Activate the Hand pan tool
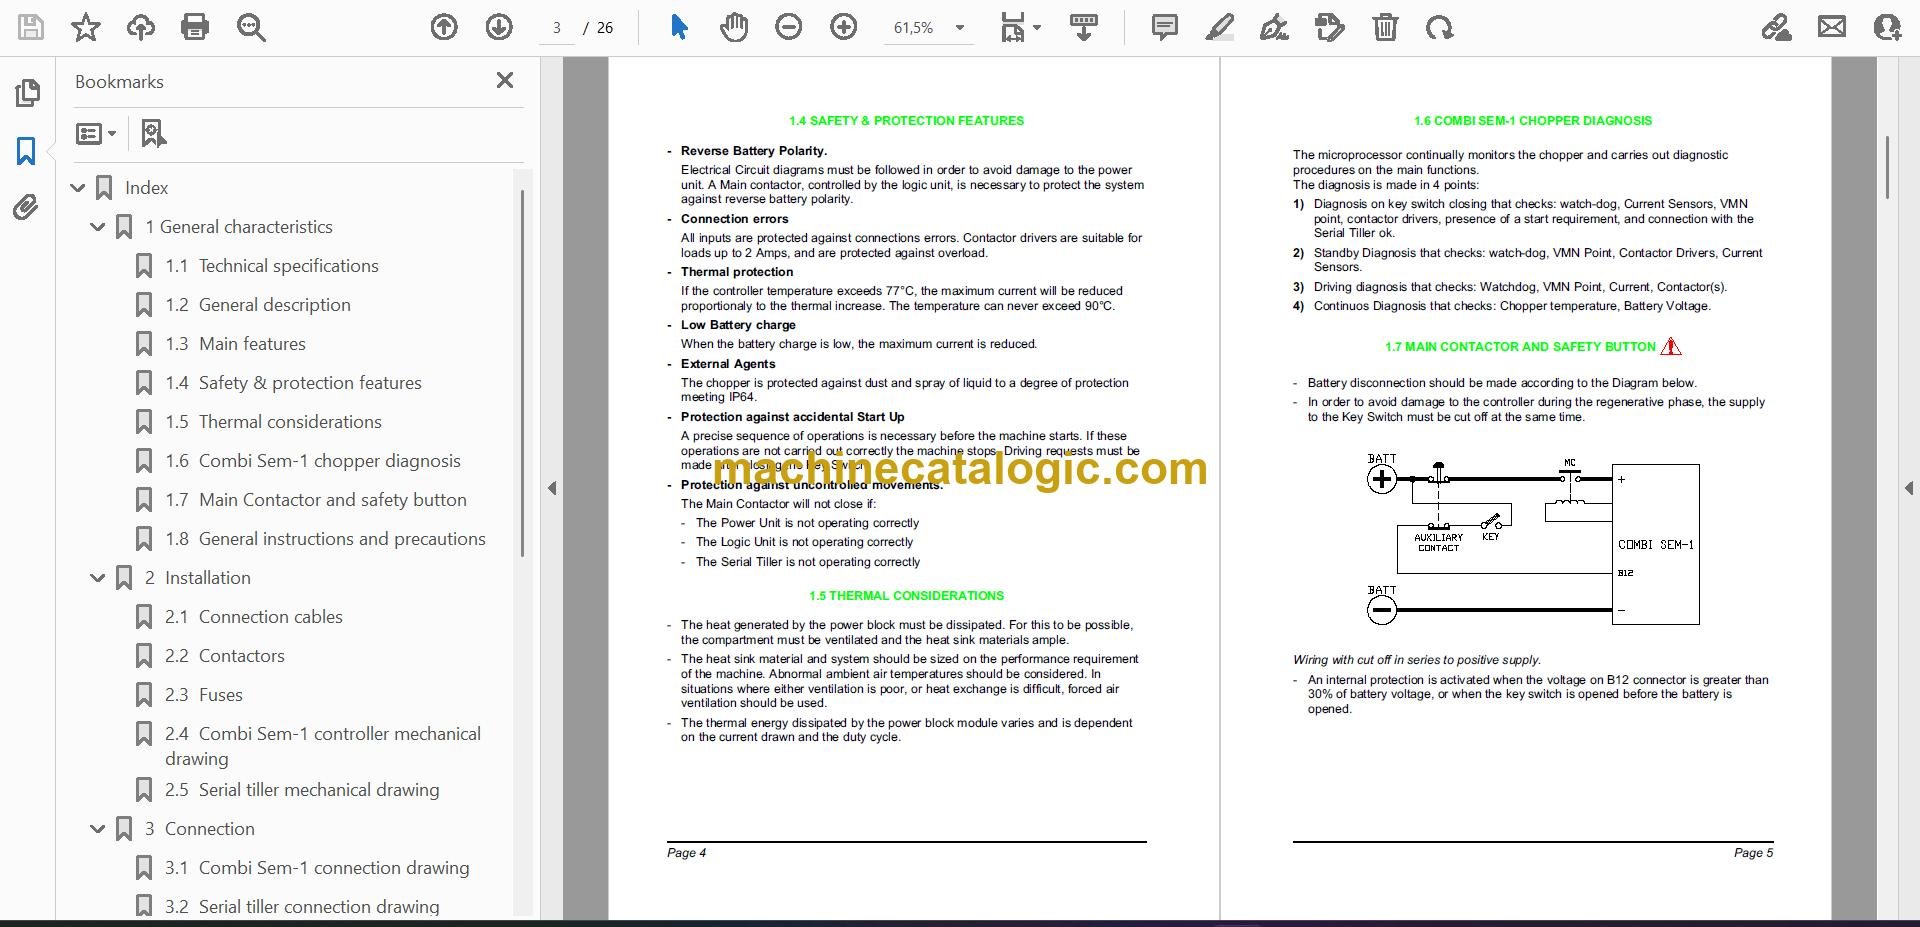The height and width of the screenshot is (927, 1920). pos(734,27)
